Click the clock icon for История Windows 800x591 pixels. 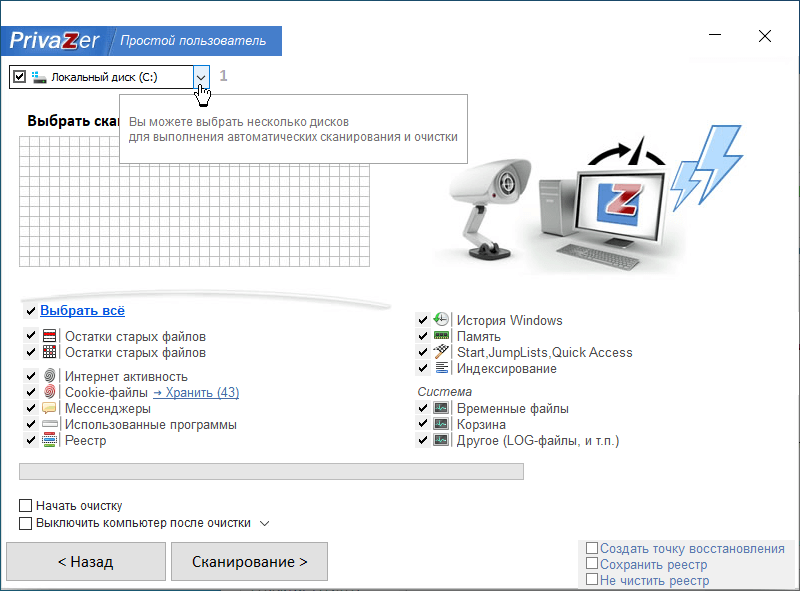tap(441, 319)
